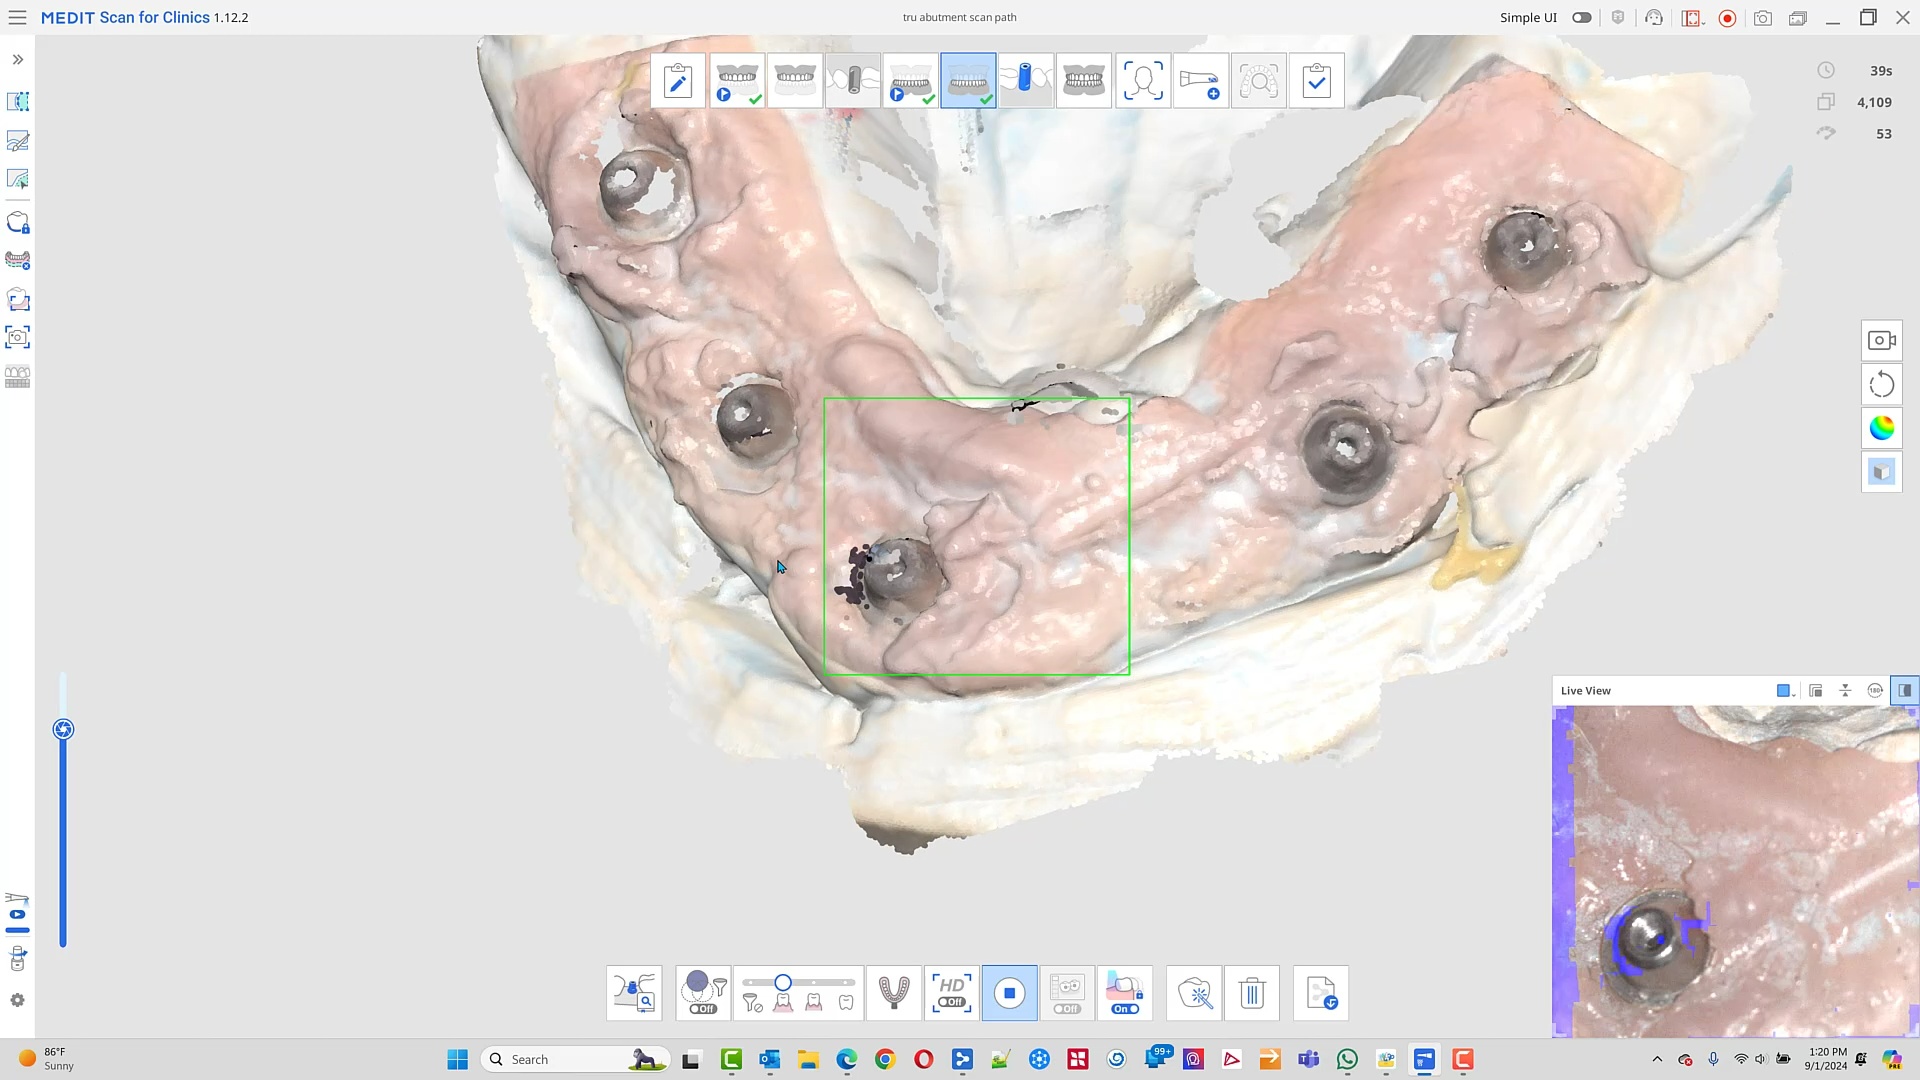
Task: Start video recording with red record button
Action: click(1727, 18)
